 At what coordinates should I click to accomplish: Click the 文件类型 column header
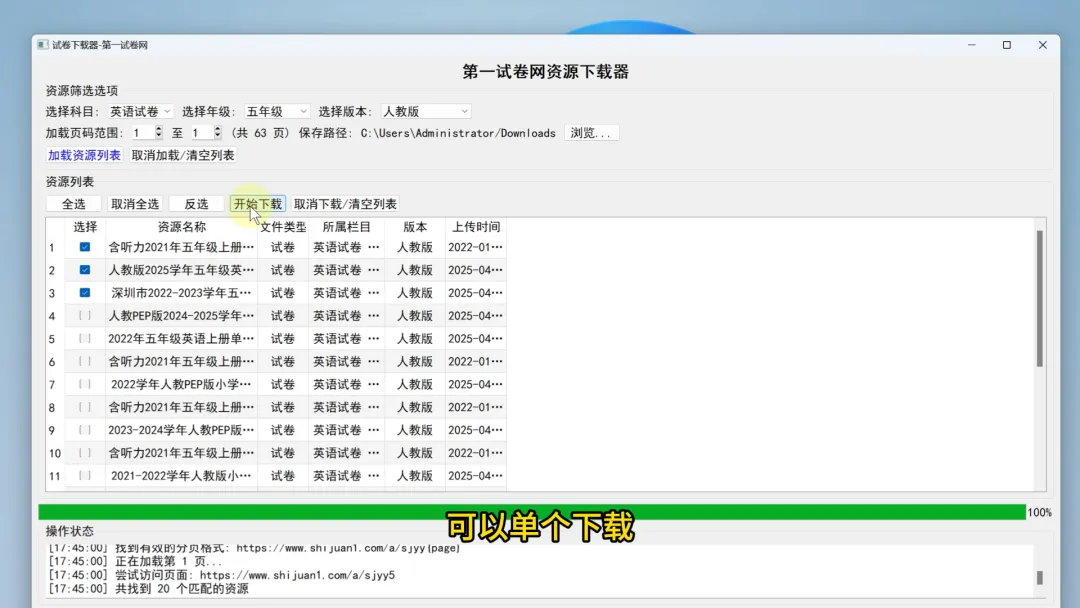point(283,227)
